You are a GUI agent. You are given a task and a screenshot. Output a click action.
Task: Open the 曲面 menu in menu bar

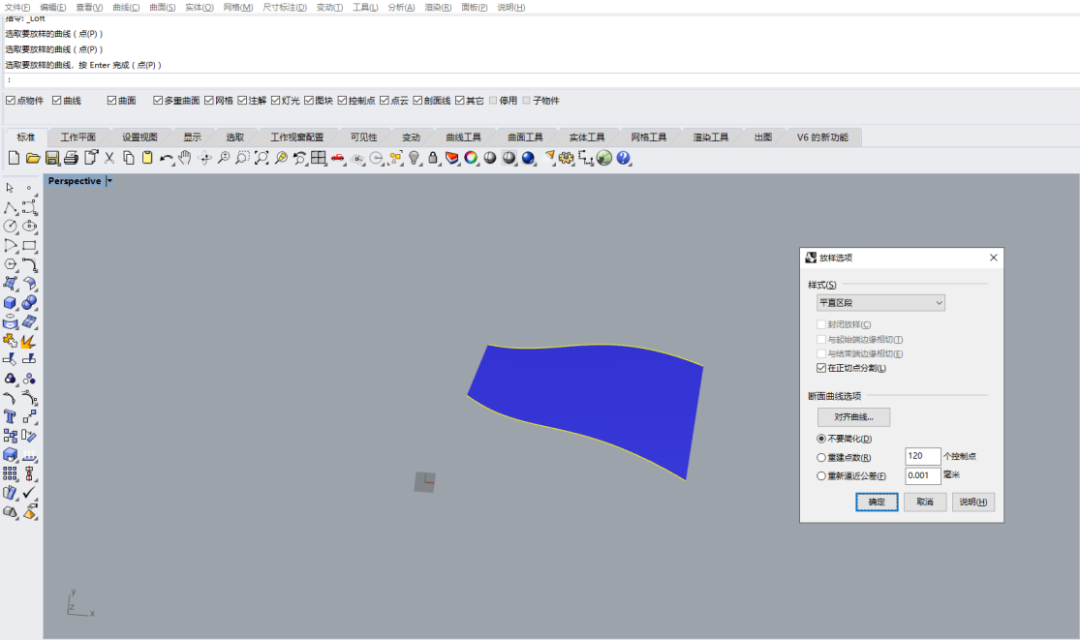pos(162,7)
